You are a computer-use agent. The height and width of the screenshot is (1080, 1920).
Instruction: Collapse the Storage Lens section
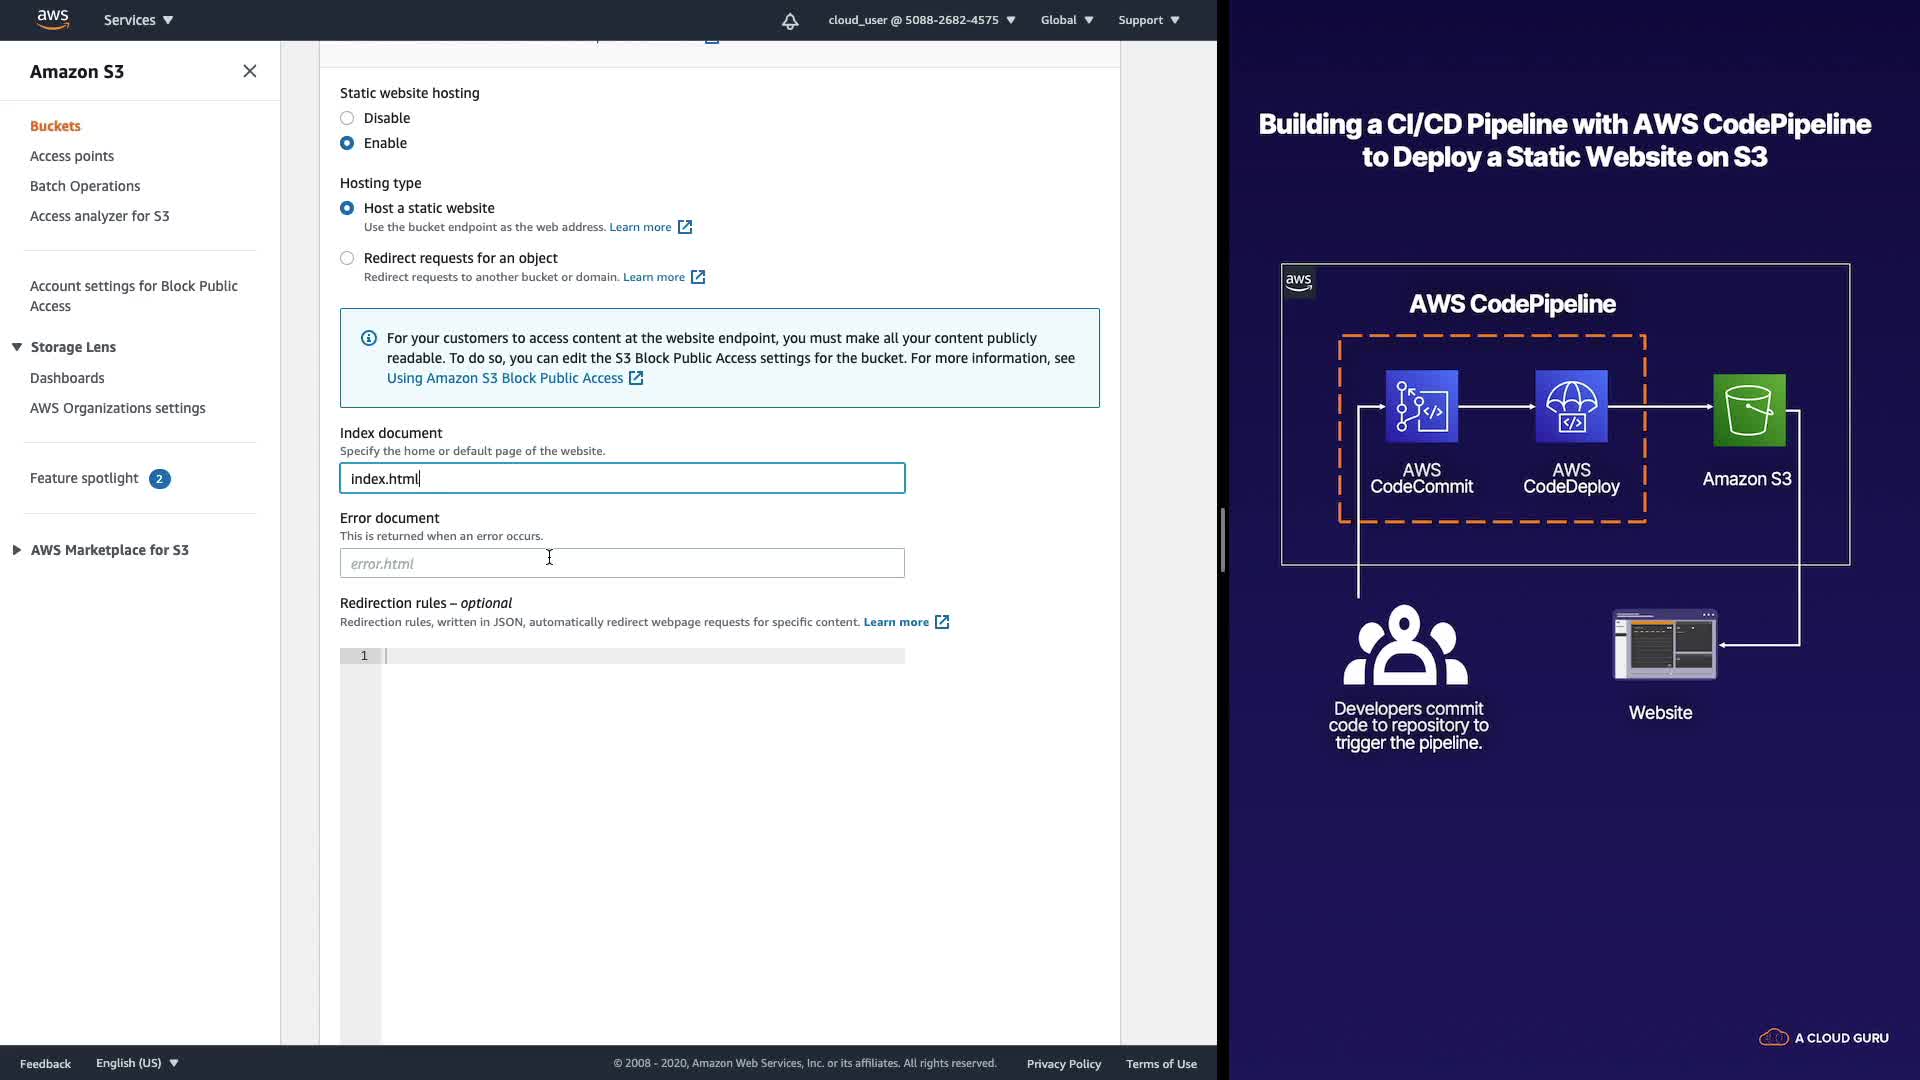pyautogui.click(x=17, y=347)
